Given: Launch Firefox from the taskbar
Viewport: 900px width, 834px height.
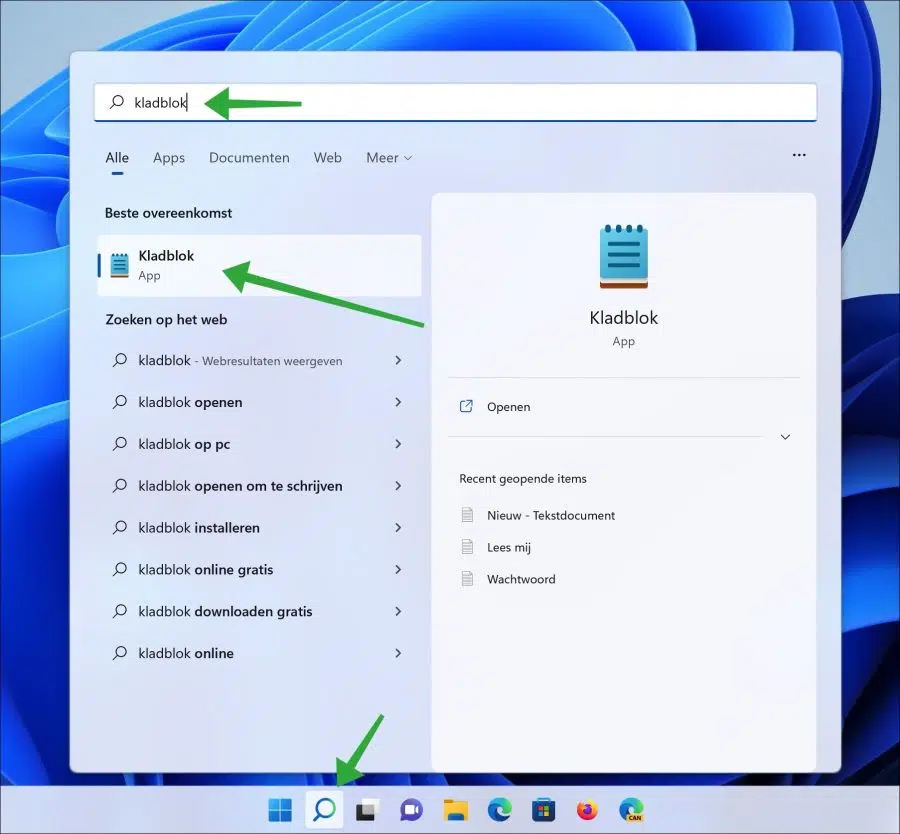Looking at the screenshot, I should [587, 810].
